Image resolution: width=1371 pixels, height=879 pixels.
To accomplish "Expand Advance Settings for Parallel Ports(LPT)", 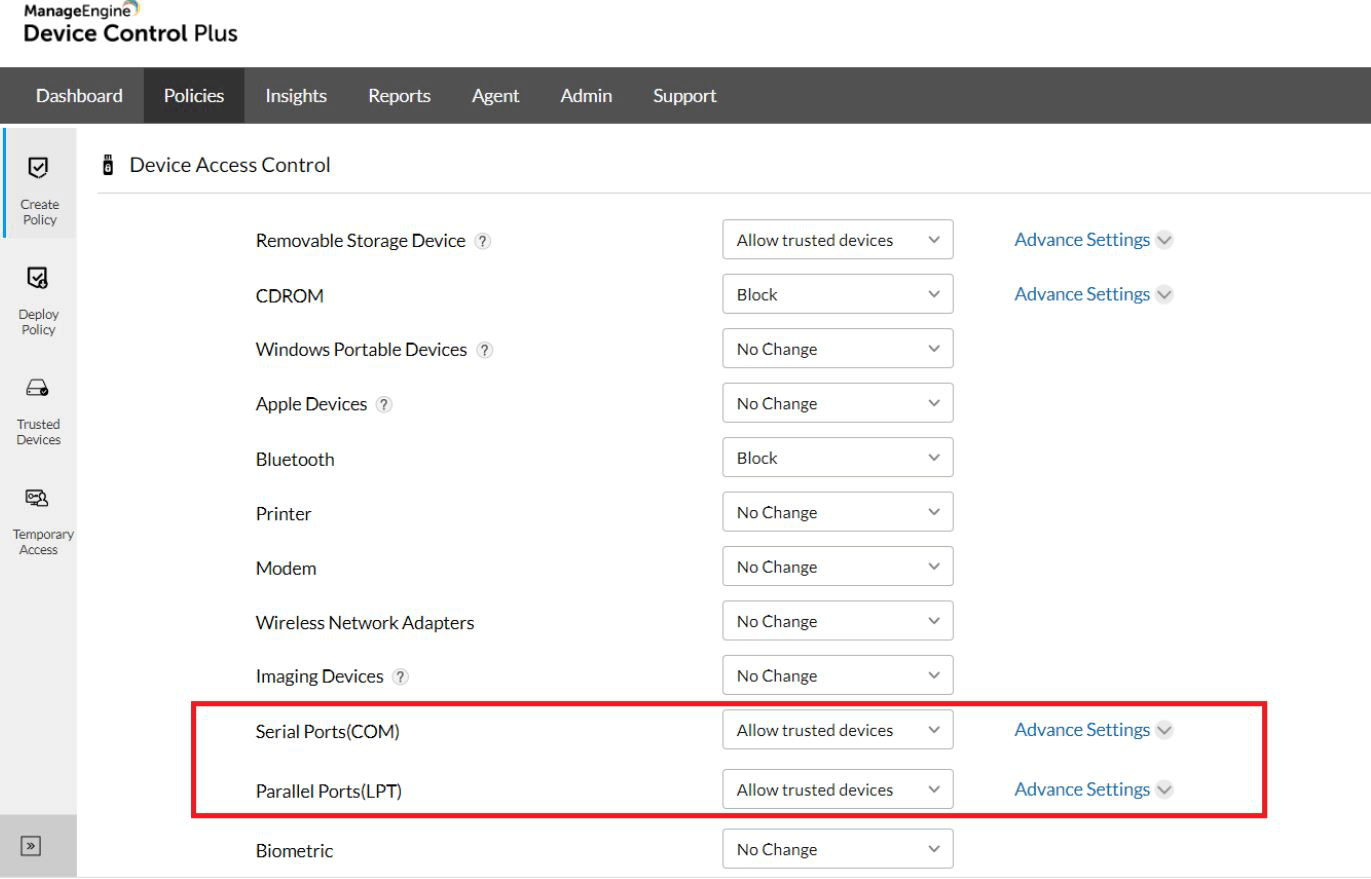I will (x=1093, y=789).
